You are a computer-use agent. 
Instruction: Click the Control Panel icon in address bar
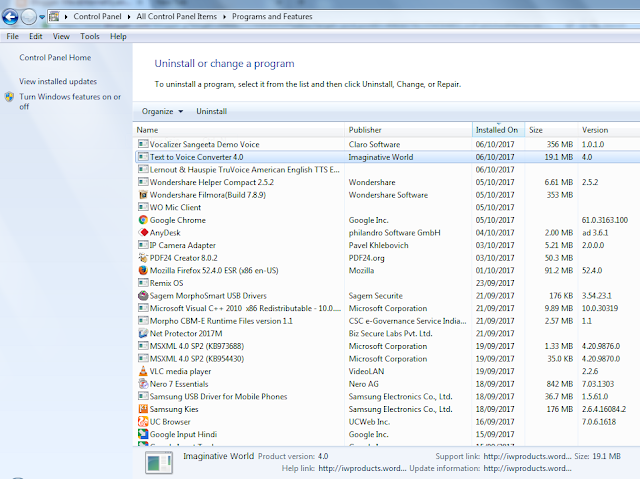pyautogui.click(x=54, y=17)
